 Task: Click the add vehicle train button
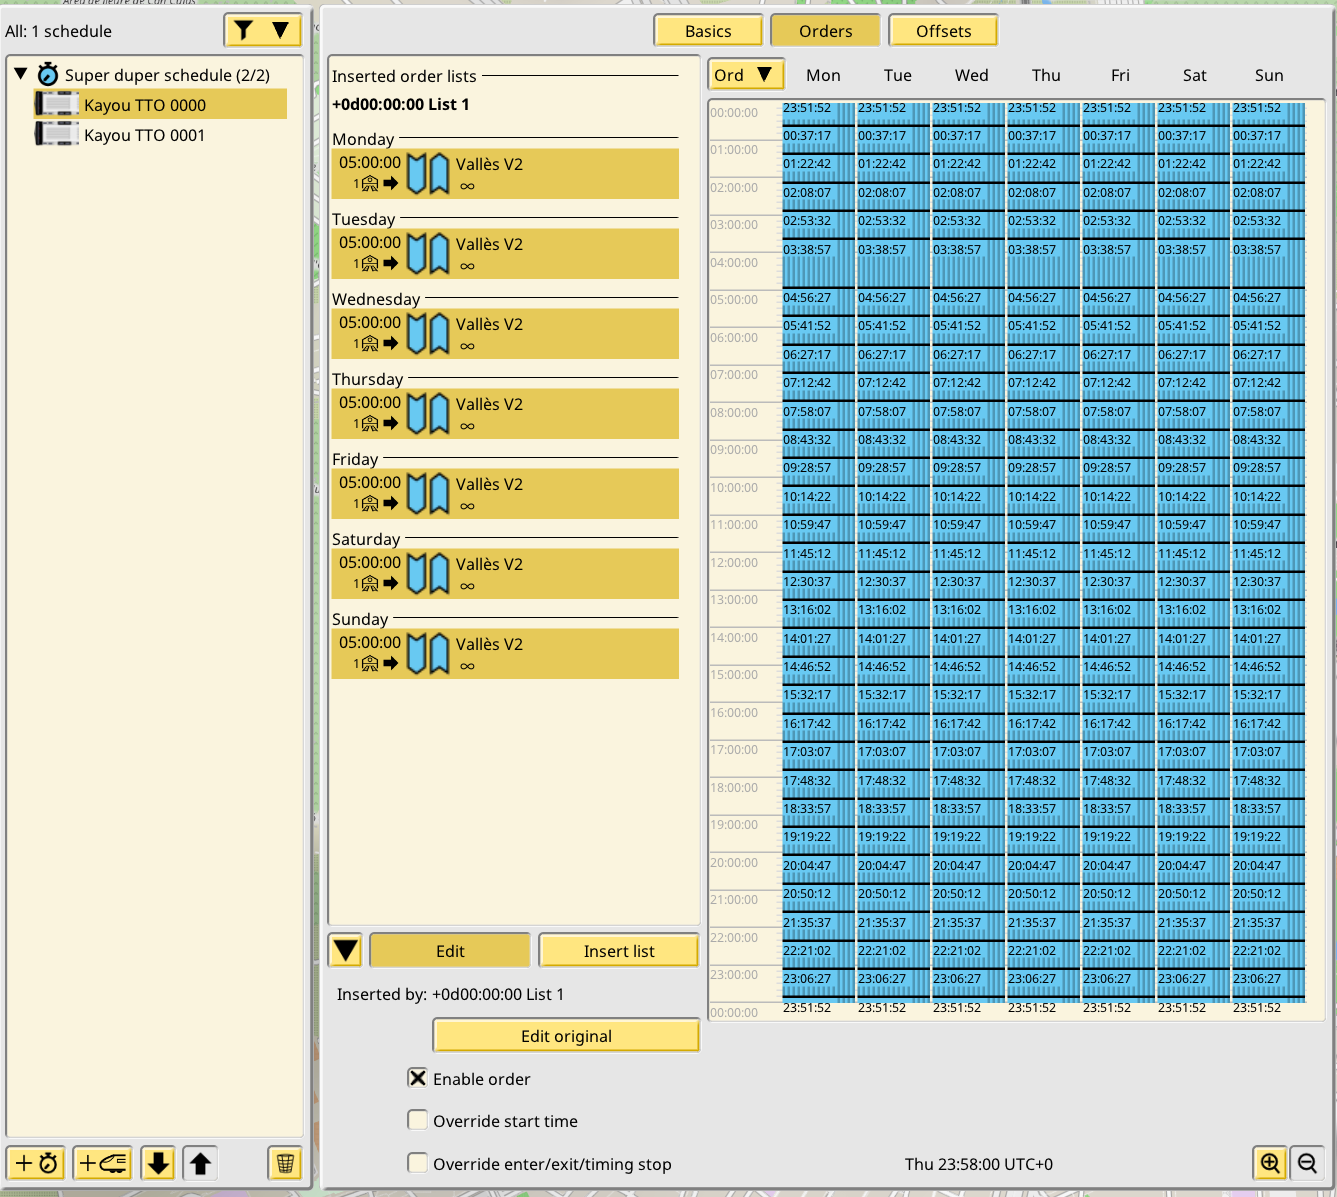(x=103, y=1163)
